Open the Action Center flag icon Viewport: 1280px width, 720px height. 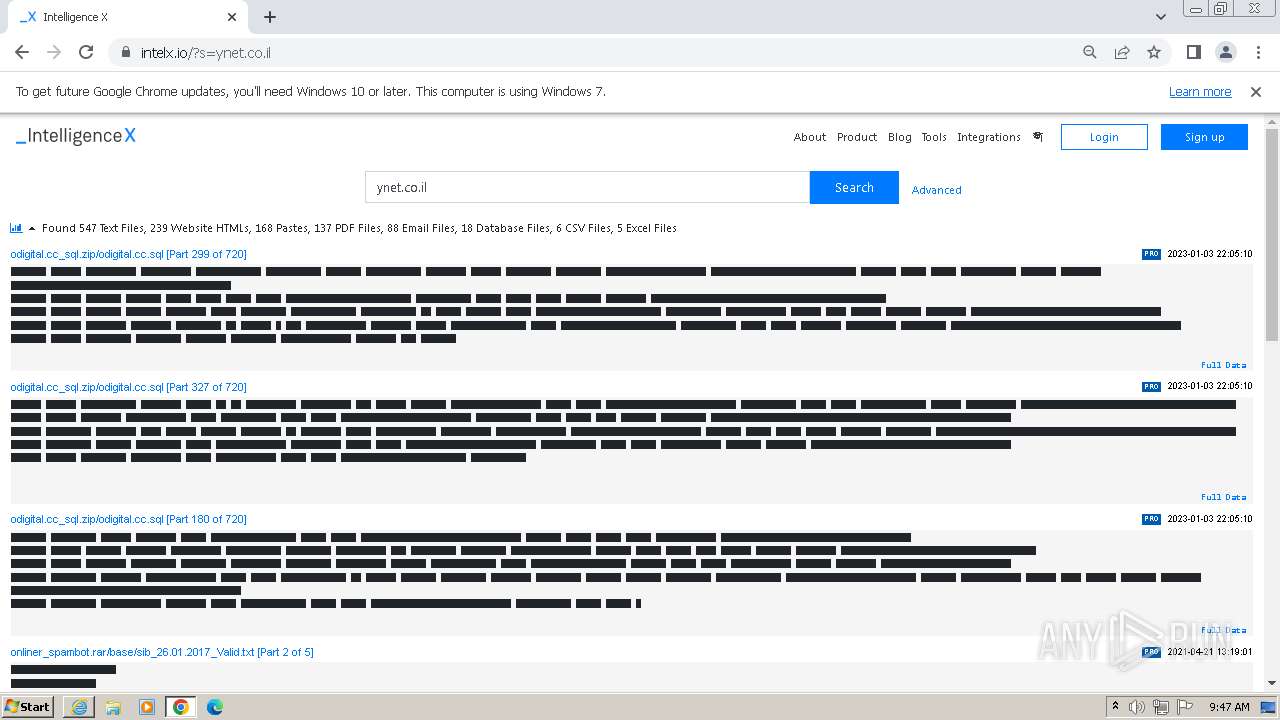[1185, 707]
